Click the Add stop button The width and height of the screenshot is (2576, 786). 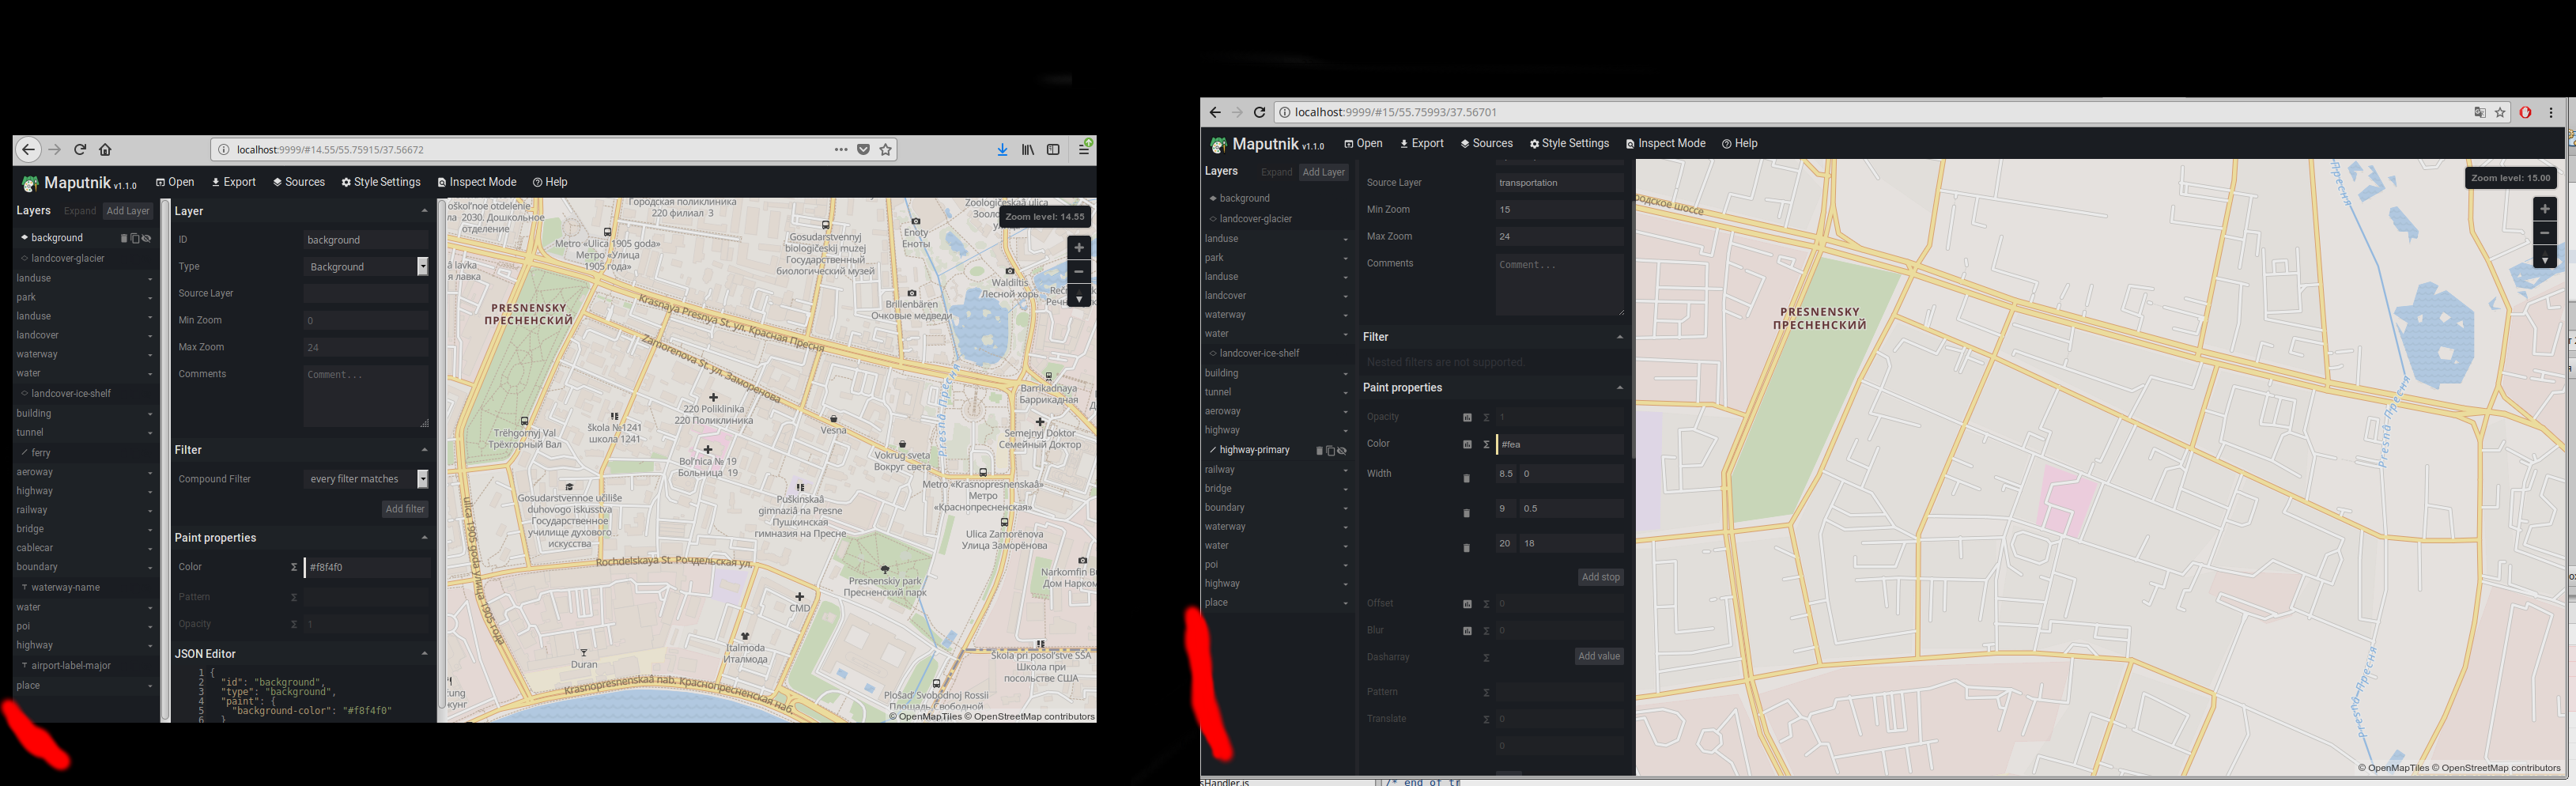(x=1601, y=577)
